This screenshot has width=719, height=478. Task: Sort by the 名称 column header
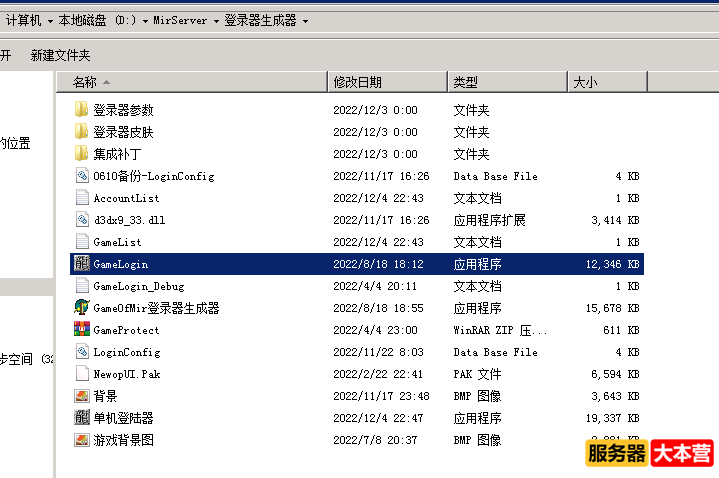click(192, 82)
